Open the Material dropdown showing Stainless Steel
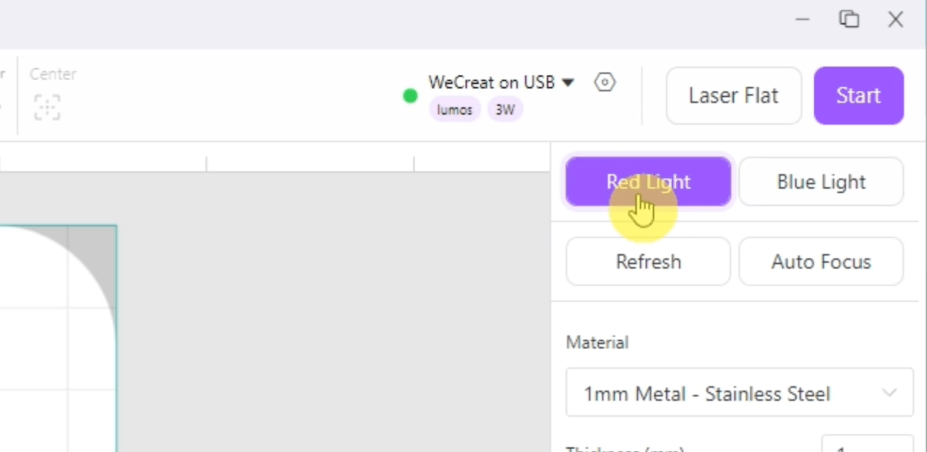927x452 pixels. point(739,393)
